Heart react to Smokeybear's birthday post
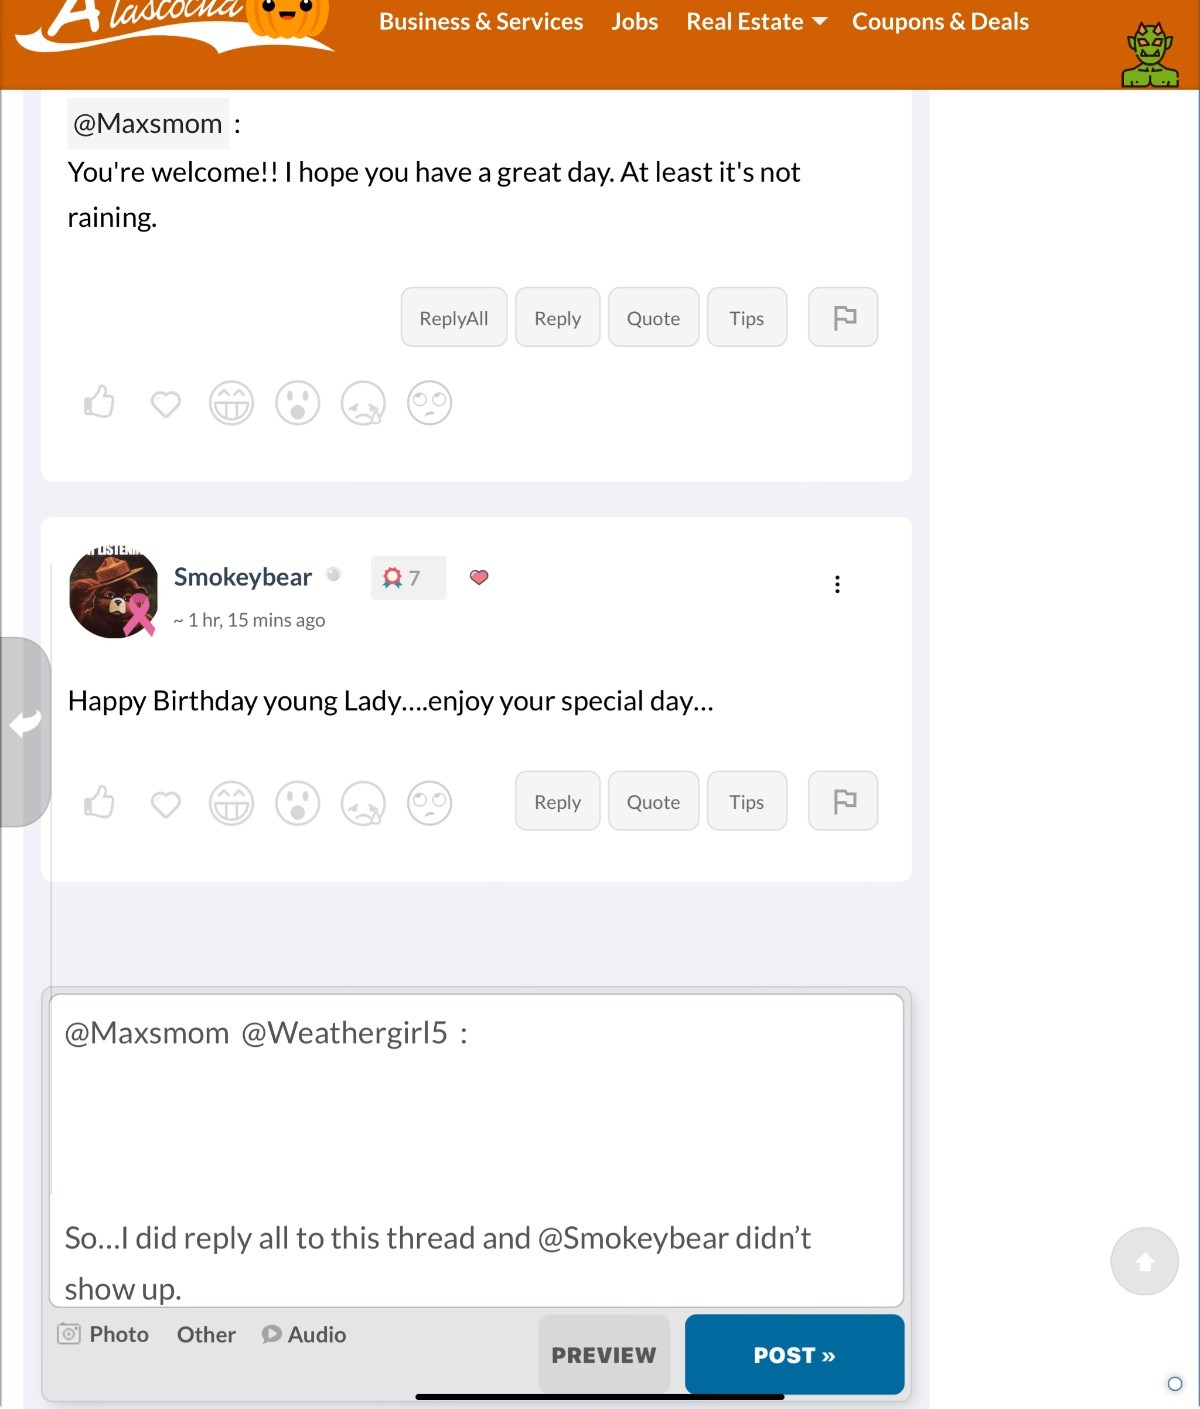 [x=166, y=803]
